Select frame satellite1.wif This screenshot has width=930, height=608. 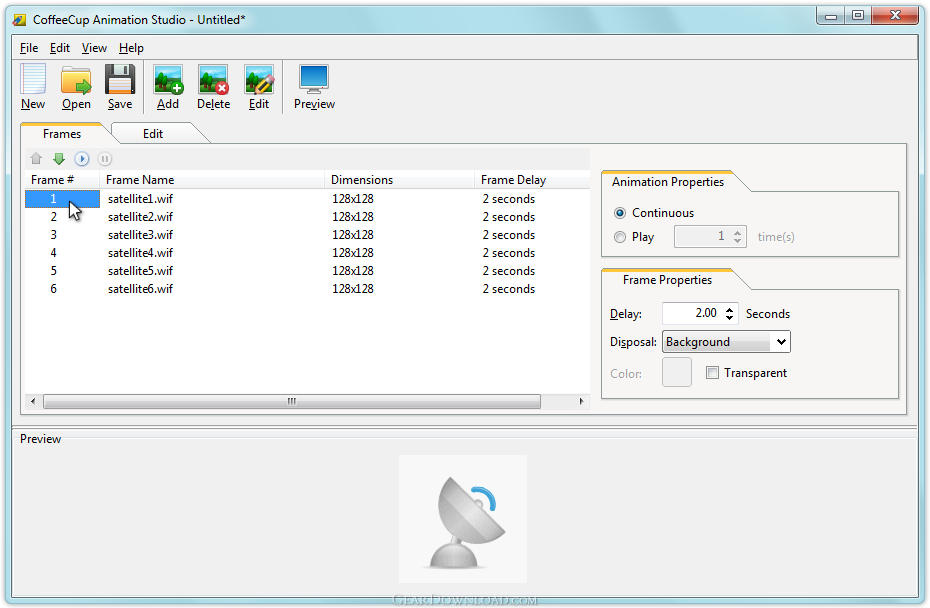coord(140,199)
